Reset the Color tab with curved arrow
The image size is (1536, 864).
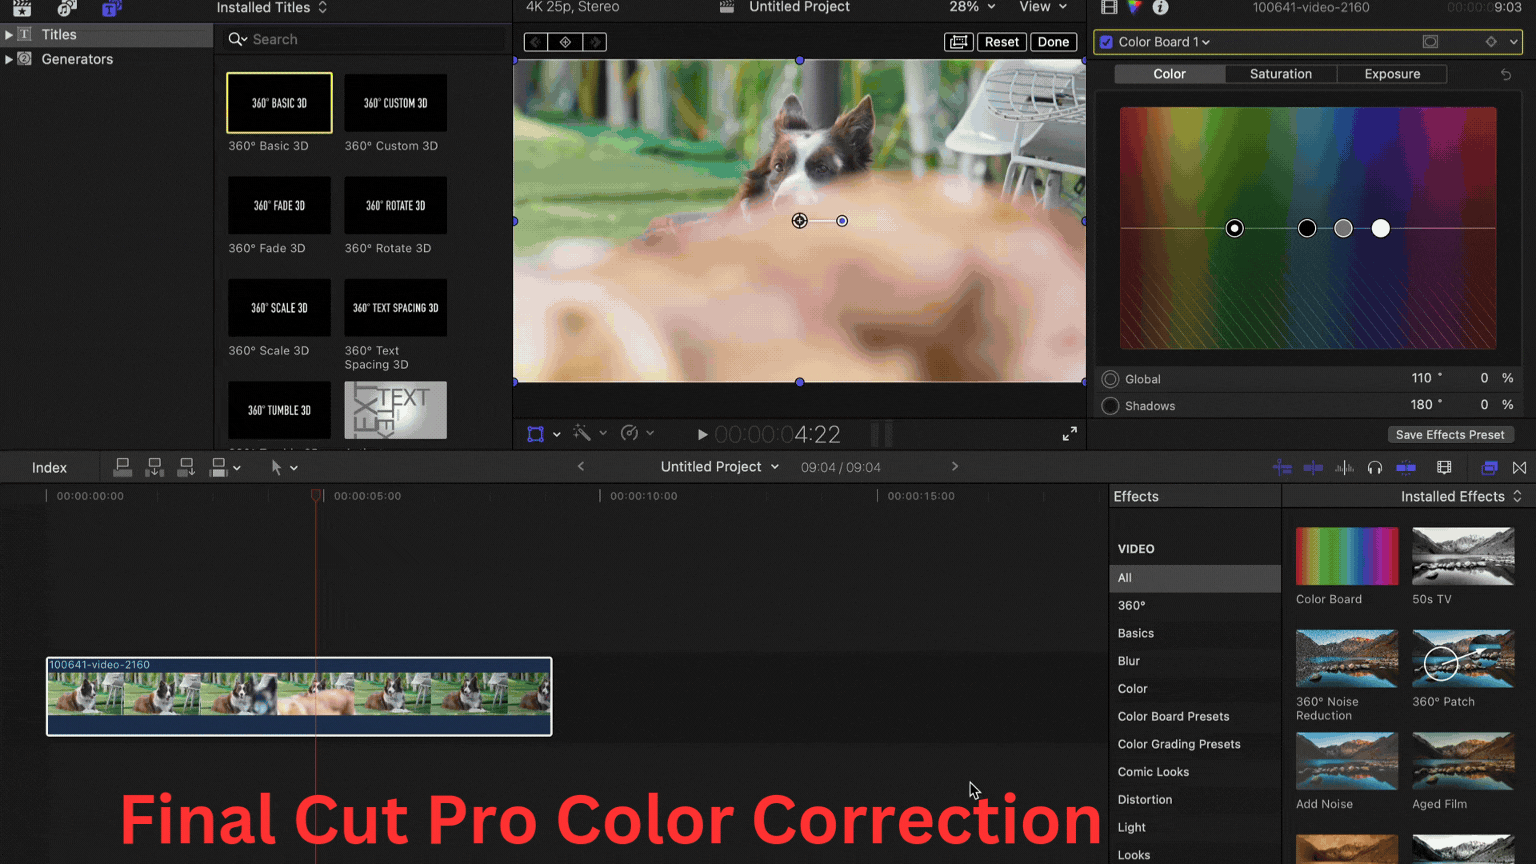(1506, 75)
